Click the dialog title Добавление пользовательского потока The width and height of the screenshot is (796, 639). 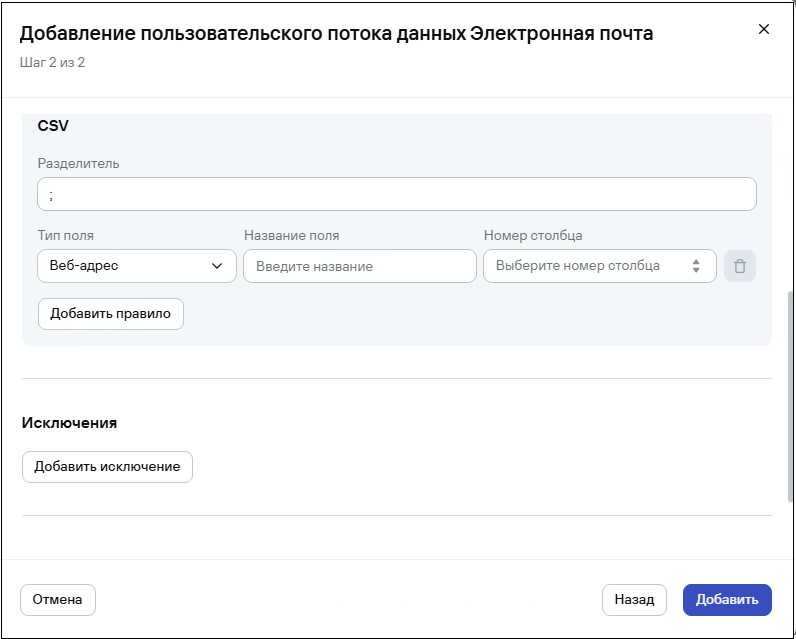point(336,33)
